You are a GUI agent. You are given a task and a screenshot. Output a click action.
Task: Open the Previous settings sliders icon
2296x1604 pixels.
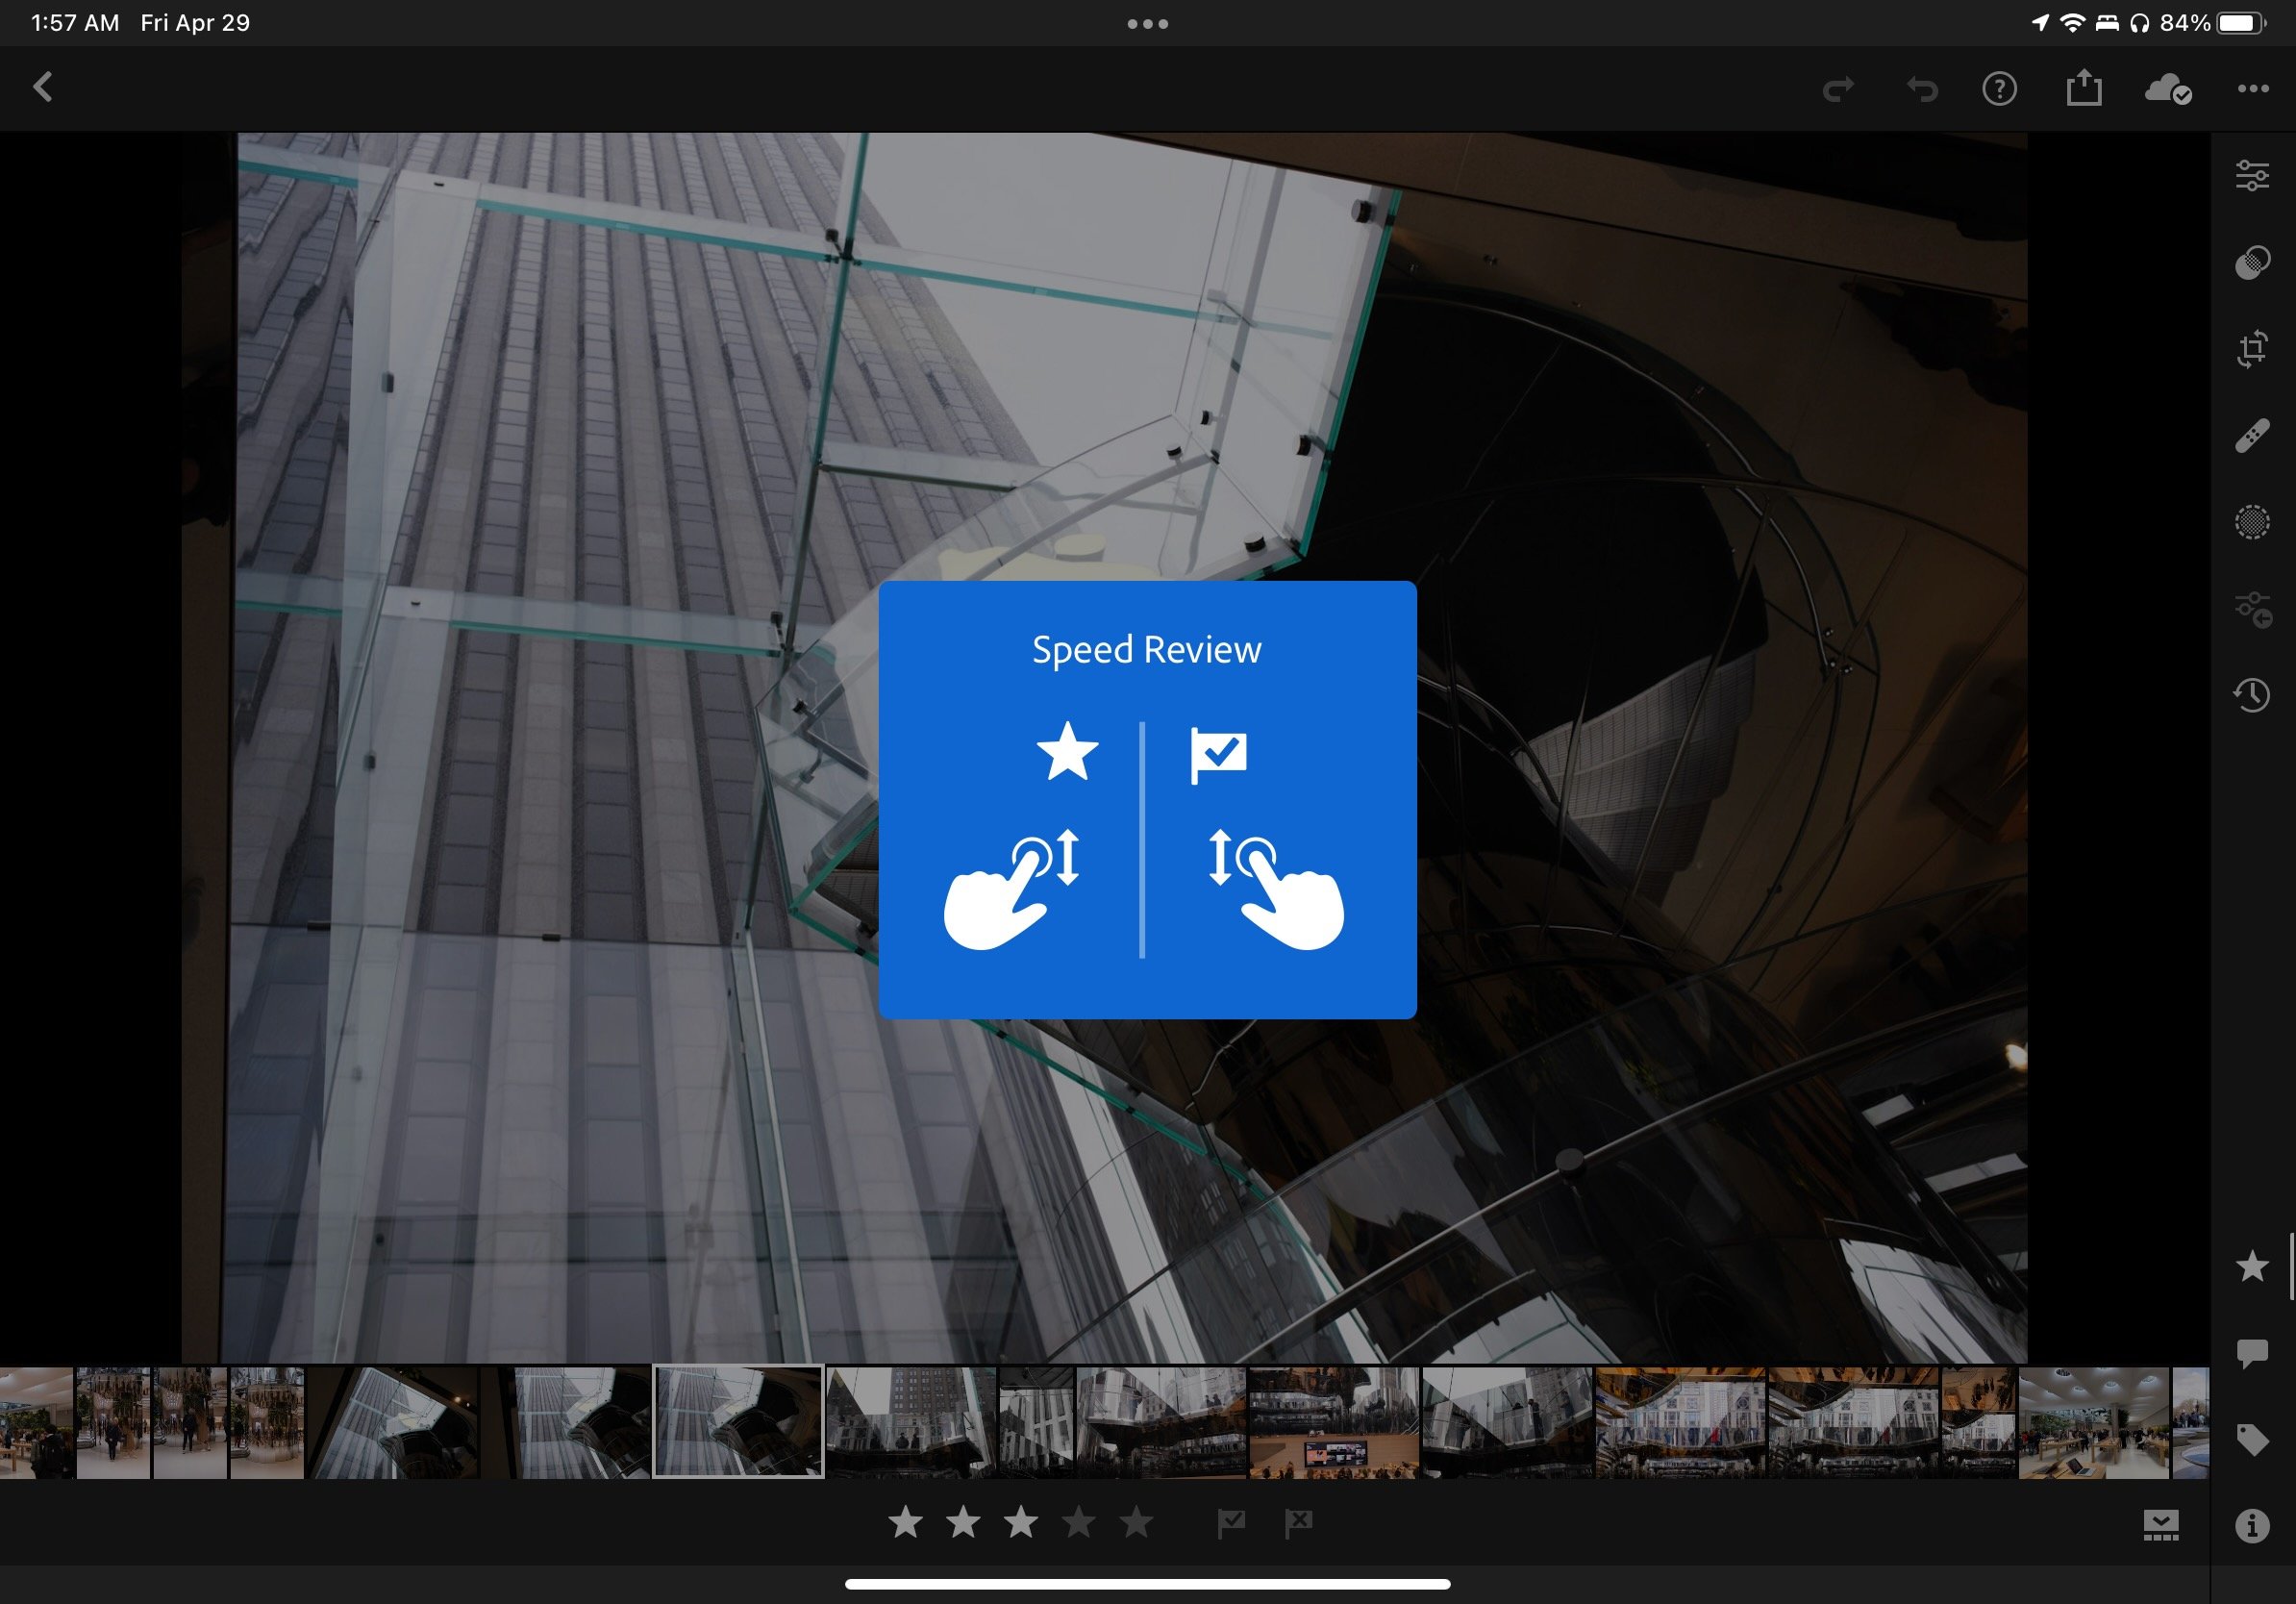pos(2252,609)
